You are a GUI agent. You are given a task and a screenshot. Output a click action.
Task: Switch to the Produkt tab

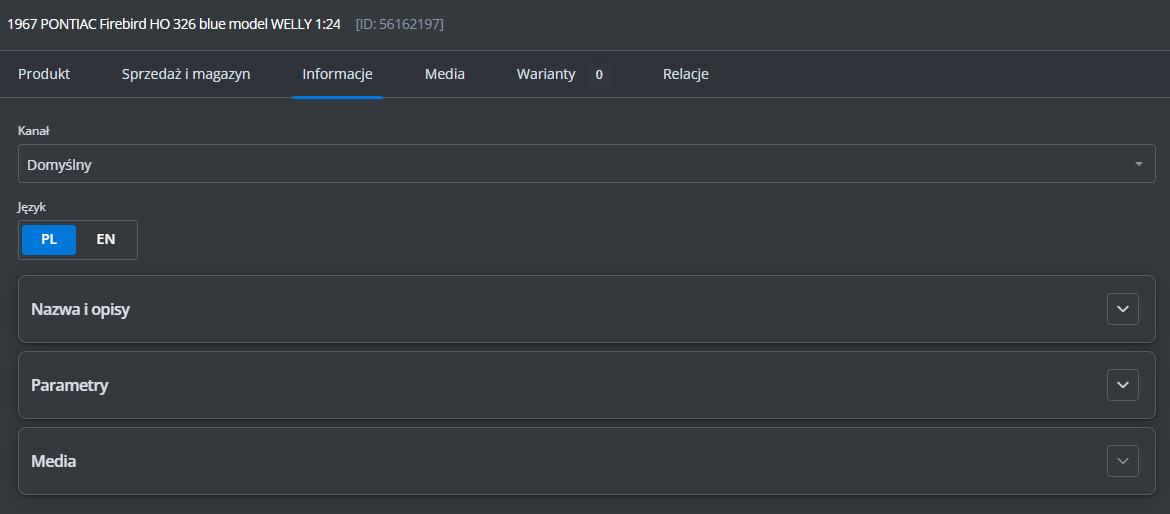click(44, 74)
